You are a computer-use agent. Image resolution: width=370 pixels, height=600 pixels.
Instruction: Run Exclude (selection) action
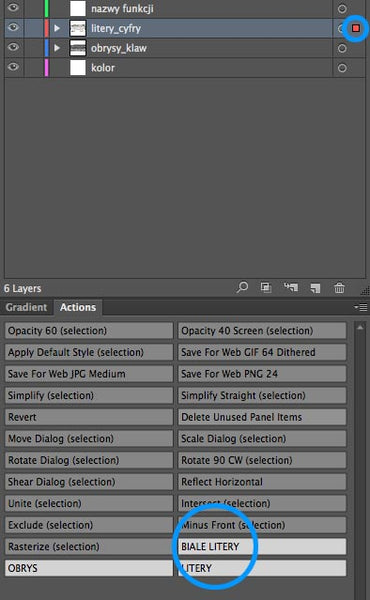click(x=89, y=525)
